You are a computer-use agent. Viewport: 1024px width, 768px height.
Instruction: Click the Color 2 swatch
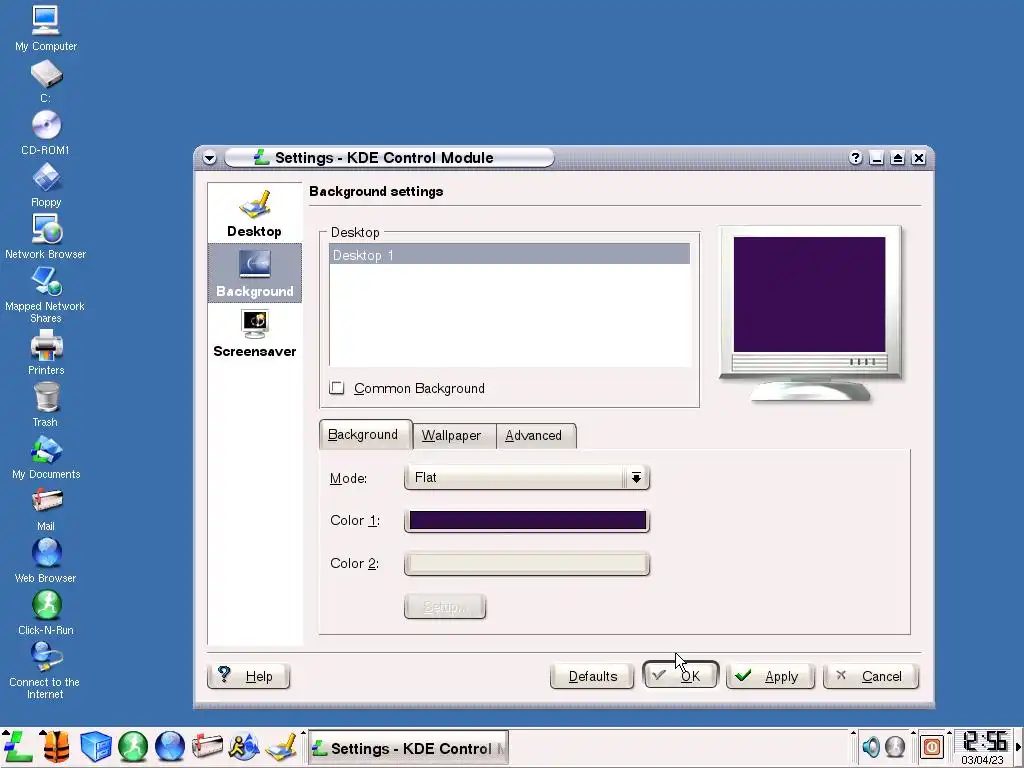pos(527,564)
